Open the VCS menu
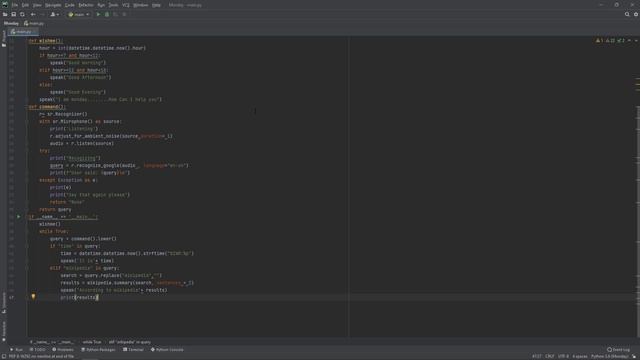 pyautogui.click(x=126, y=5)
